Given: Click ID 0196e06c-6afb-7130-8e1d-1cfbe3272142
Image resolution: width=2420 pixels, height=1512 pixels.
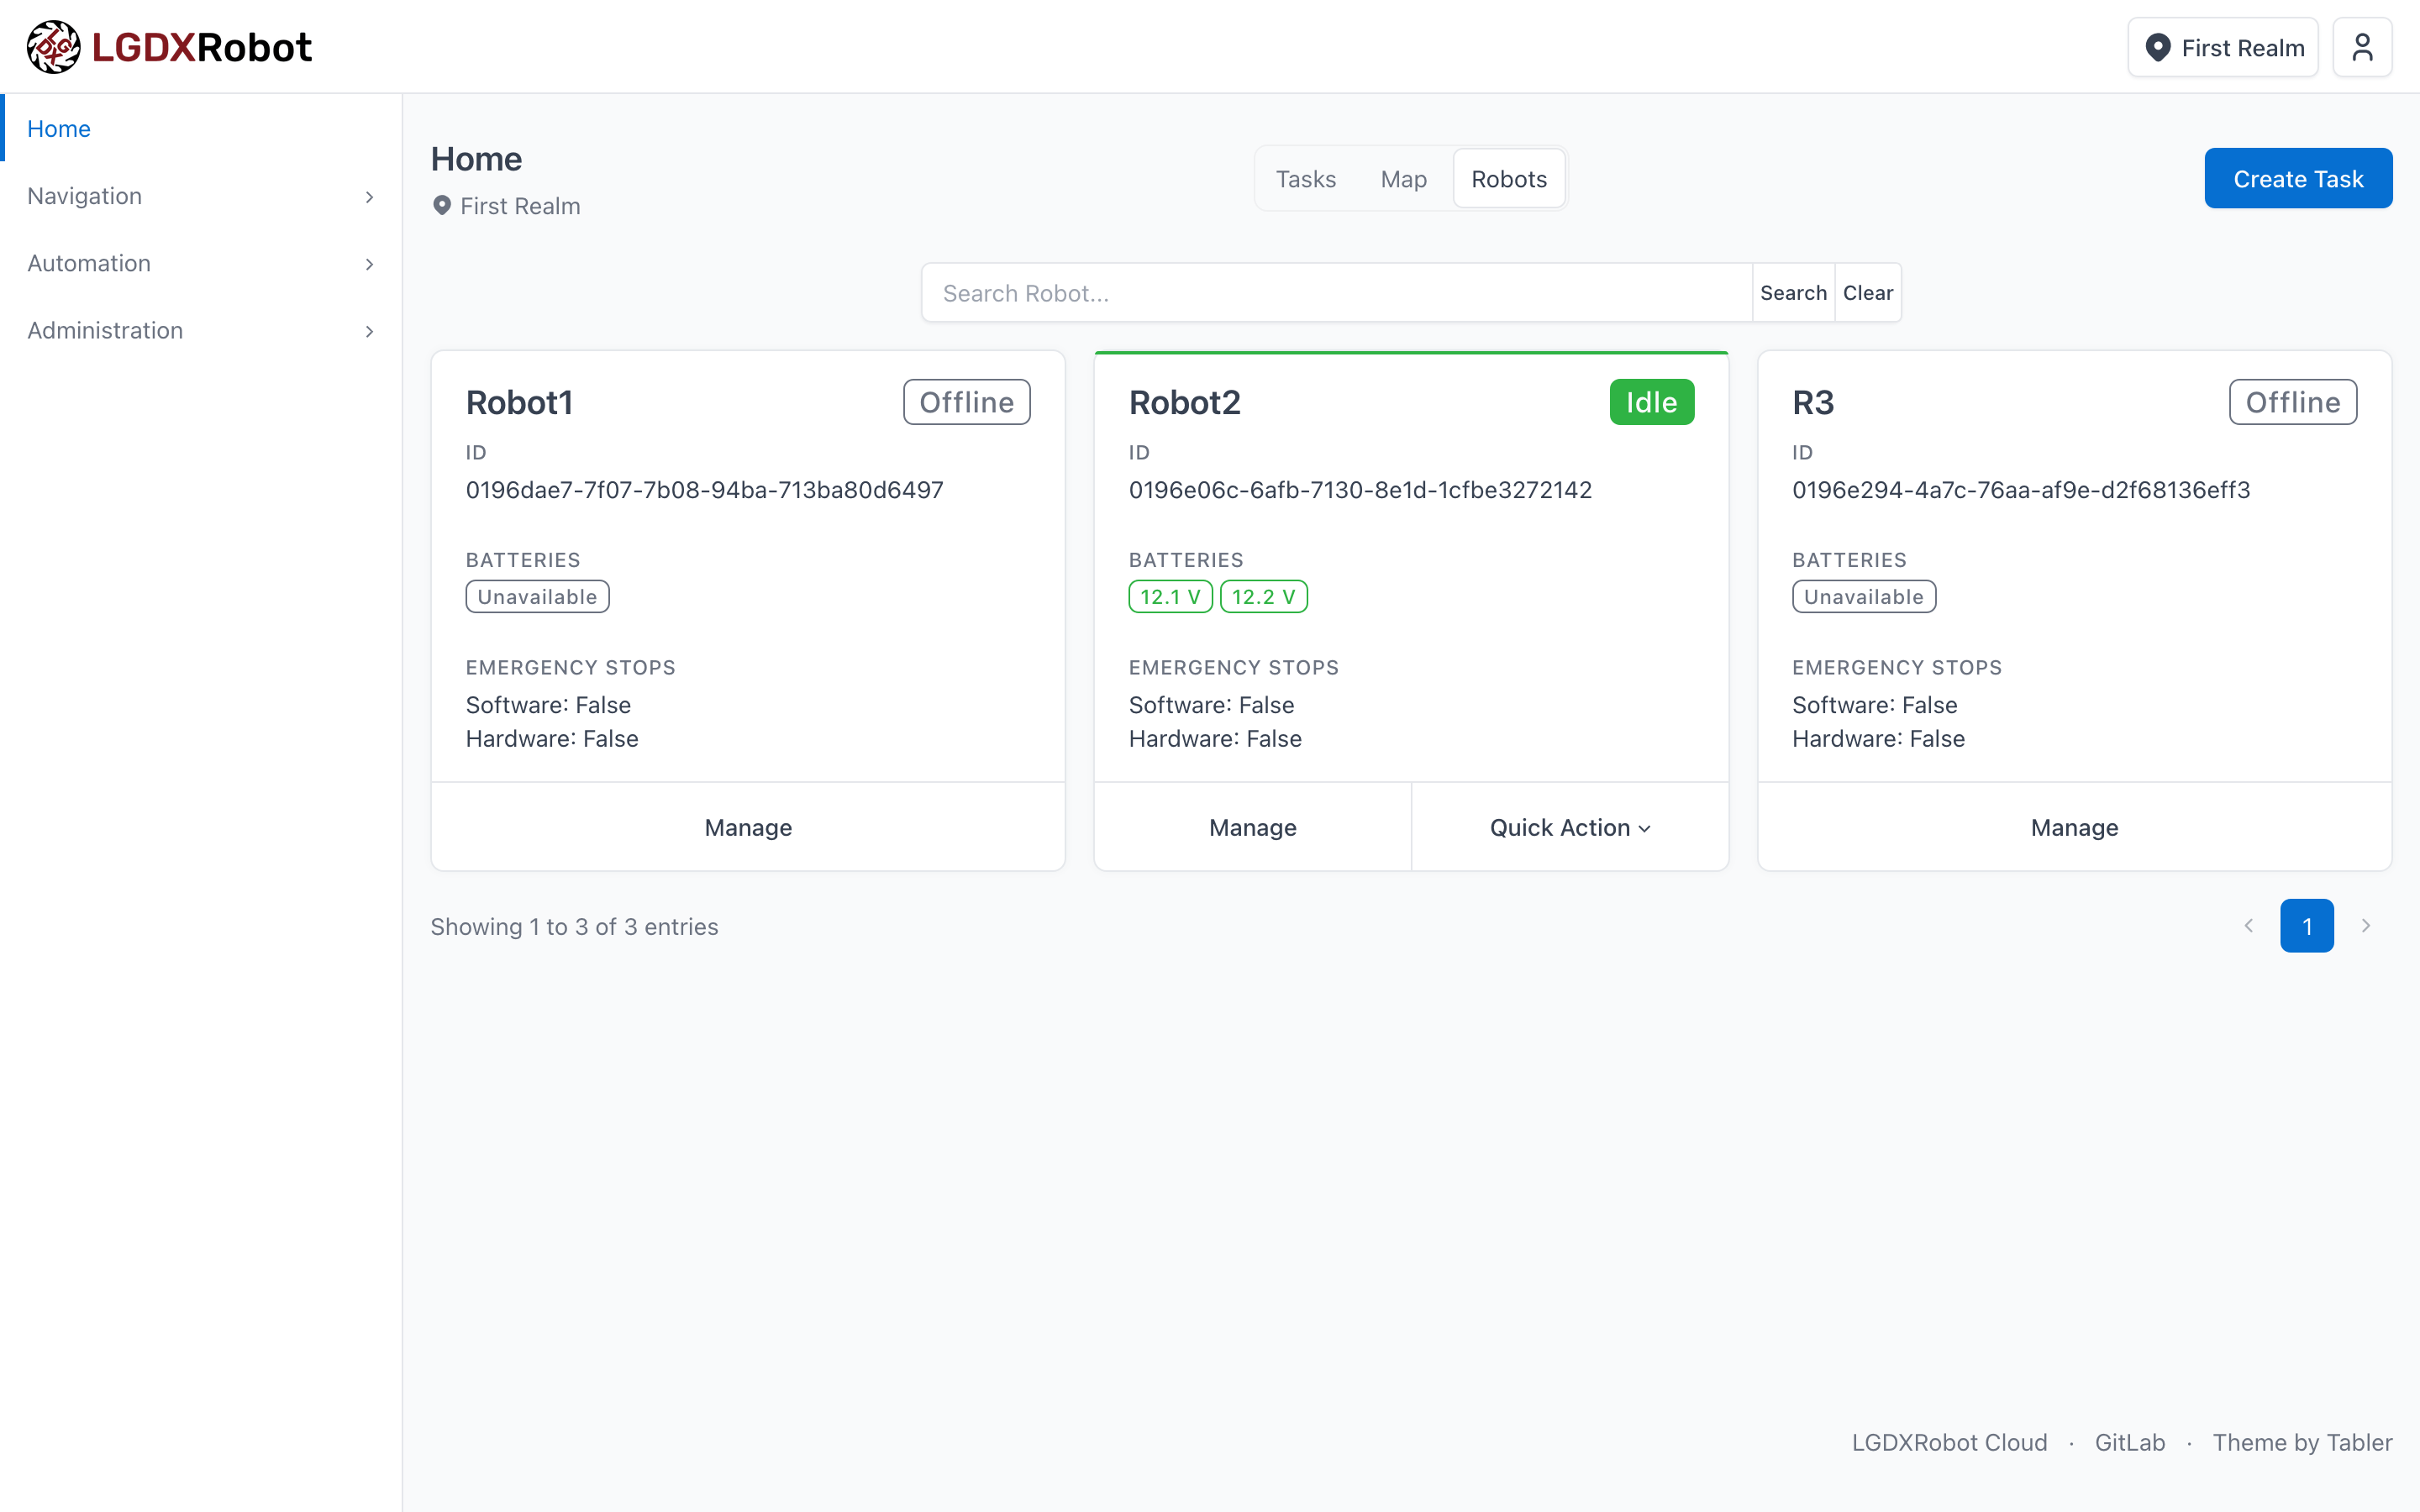Looking at the screenshot, I should 1360,490.
